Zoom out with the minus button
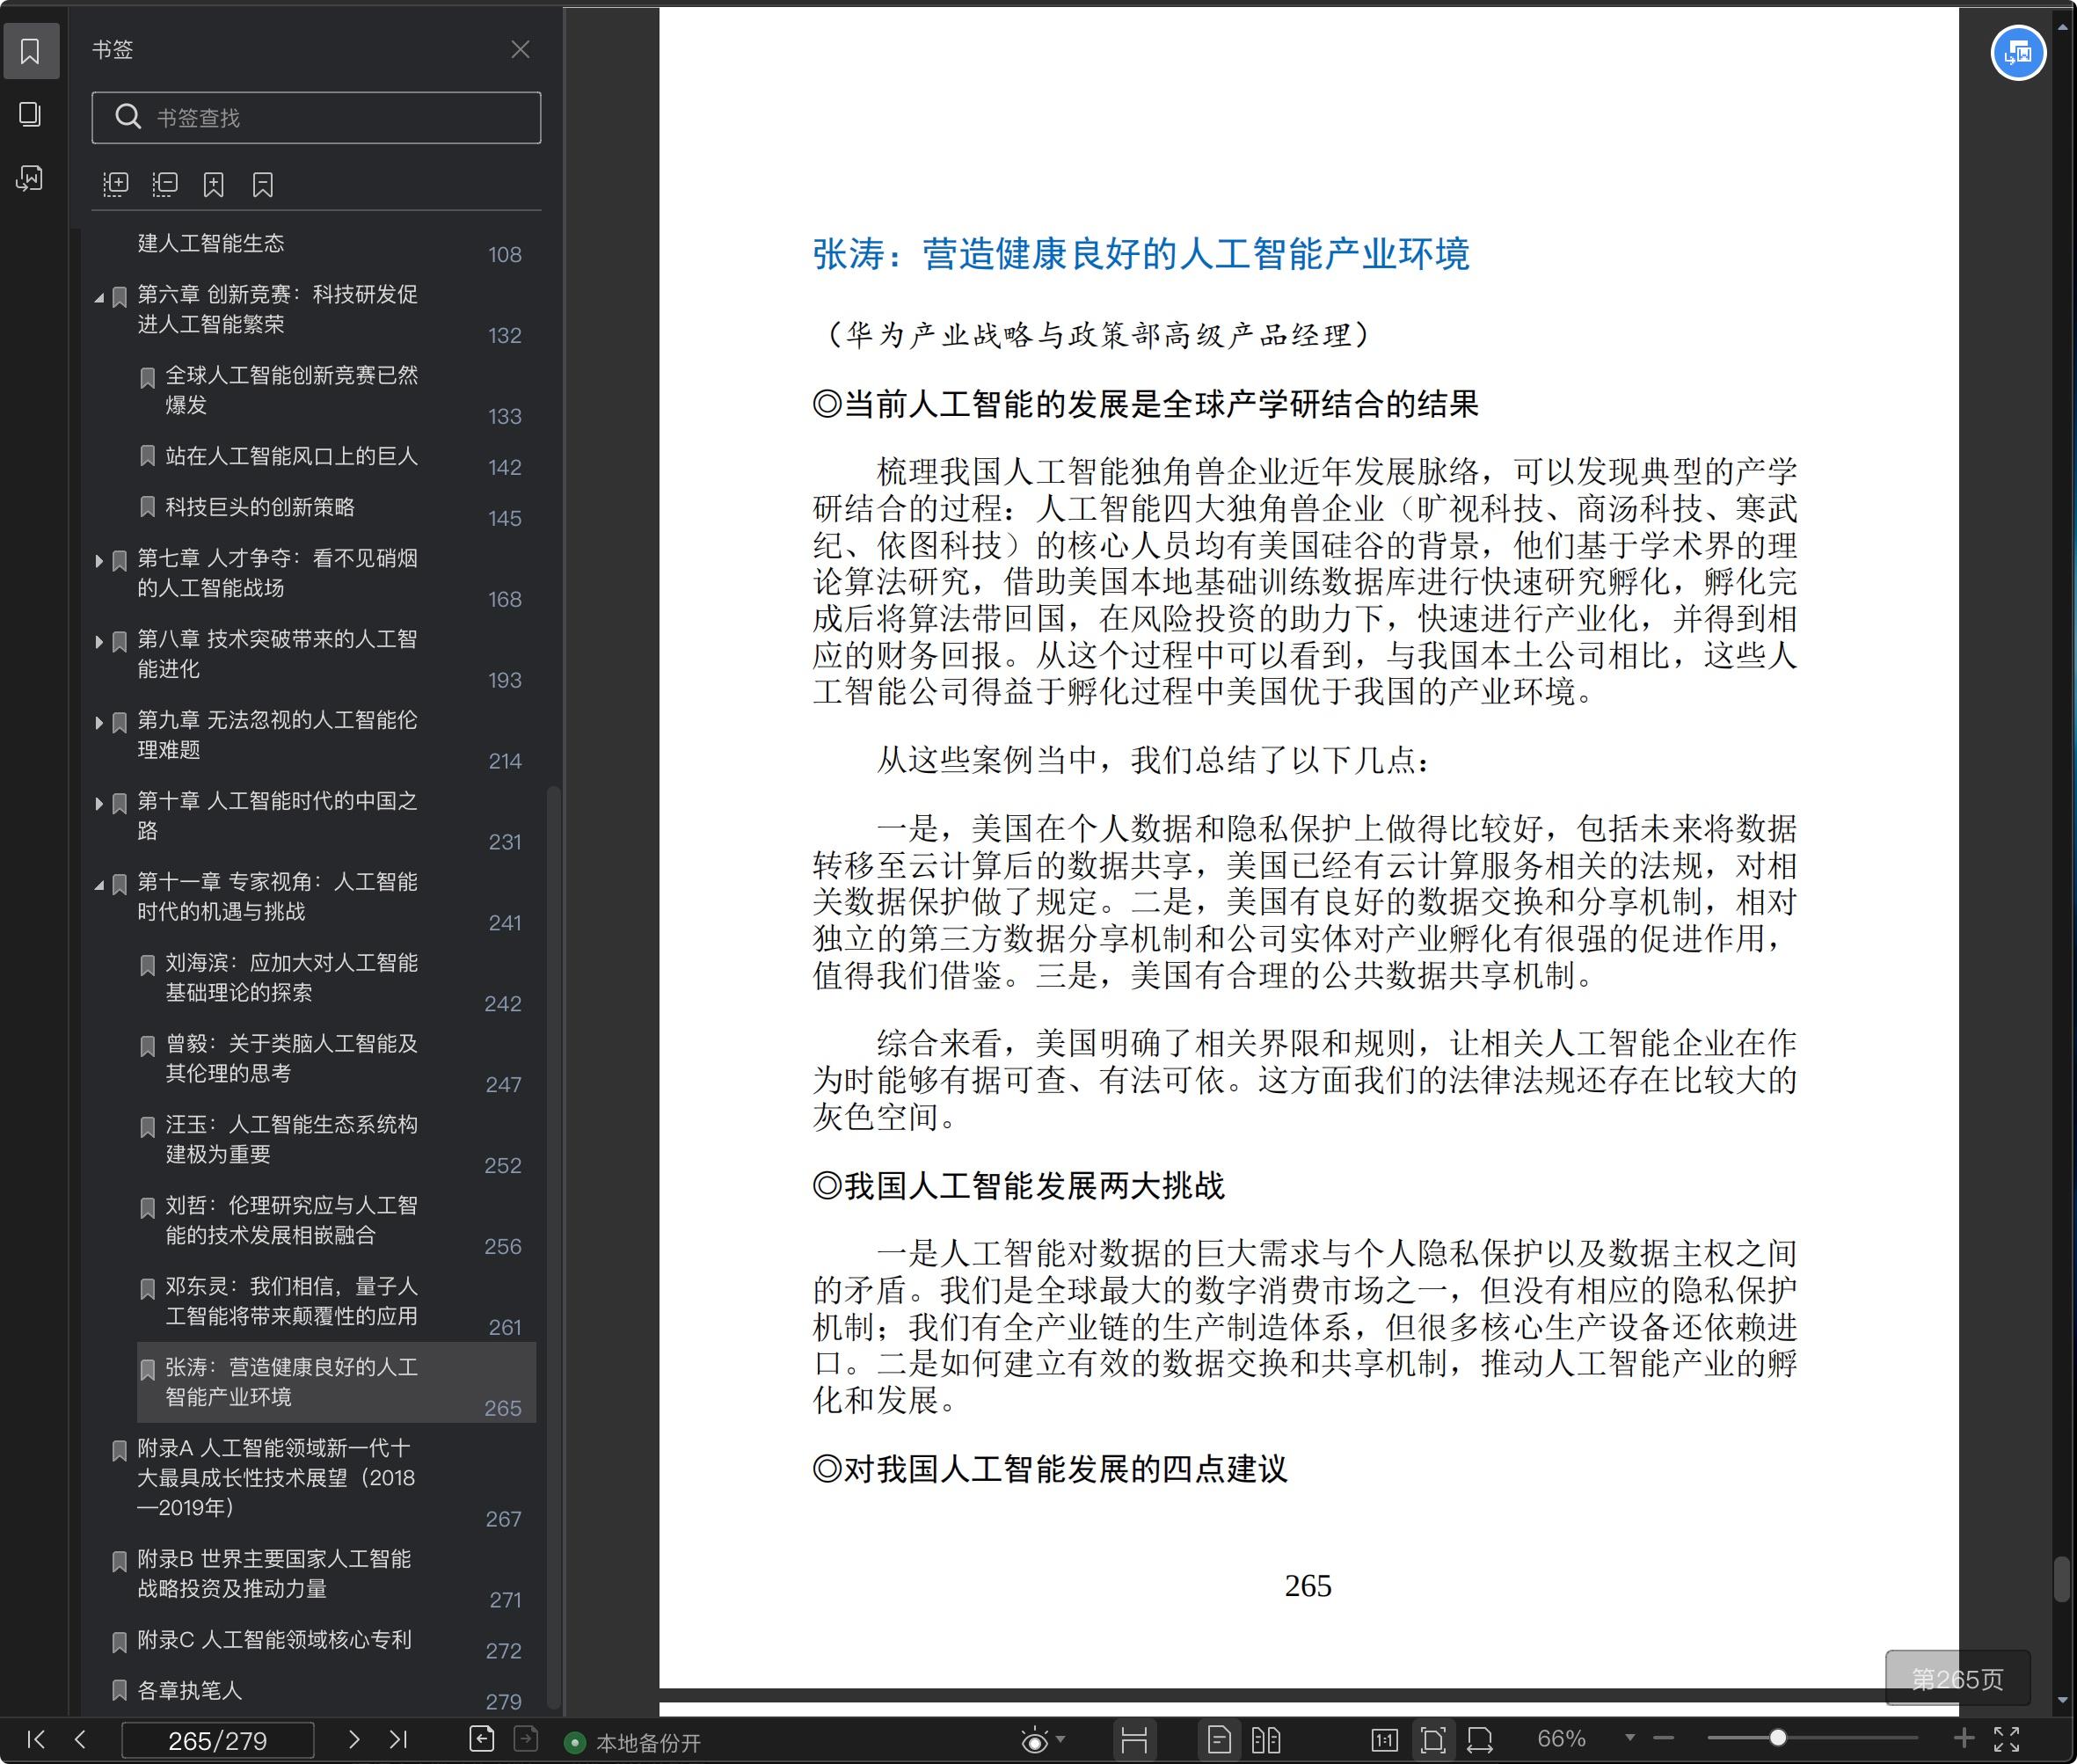The width and height of the screenshot is (2077, 1764). 1663,1738
